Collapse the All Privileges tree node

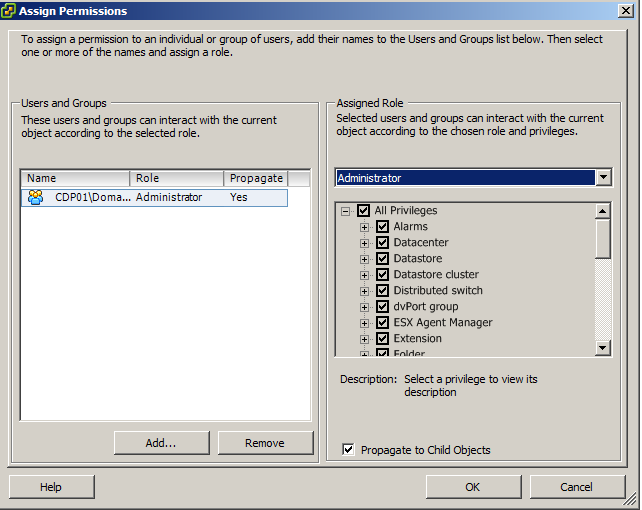pyautogui.click(x=346, y=211)
